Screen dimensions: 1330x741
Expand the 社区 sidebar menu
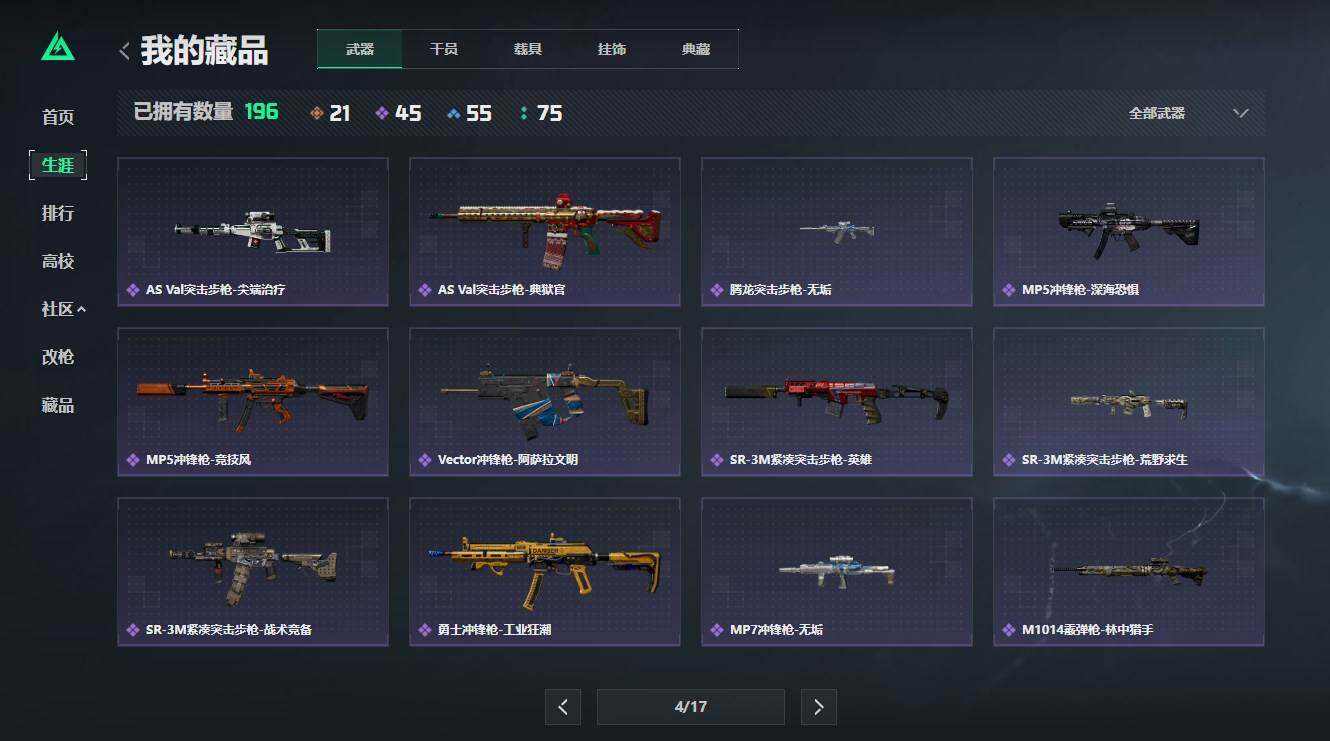pyautogui.click(x=63, y=309)
